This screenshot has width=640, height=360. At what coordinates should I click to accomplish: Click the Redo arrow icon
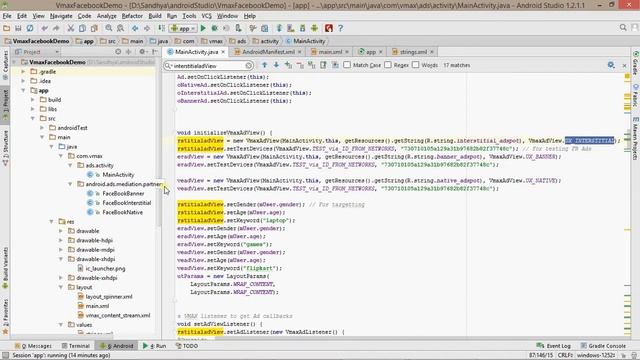56,28
